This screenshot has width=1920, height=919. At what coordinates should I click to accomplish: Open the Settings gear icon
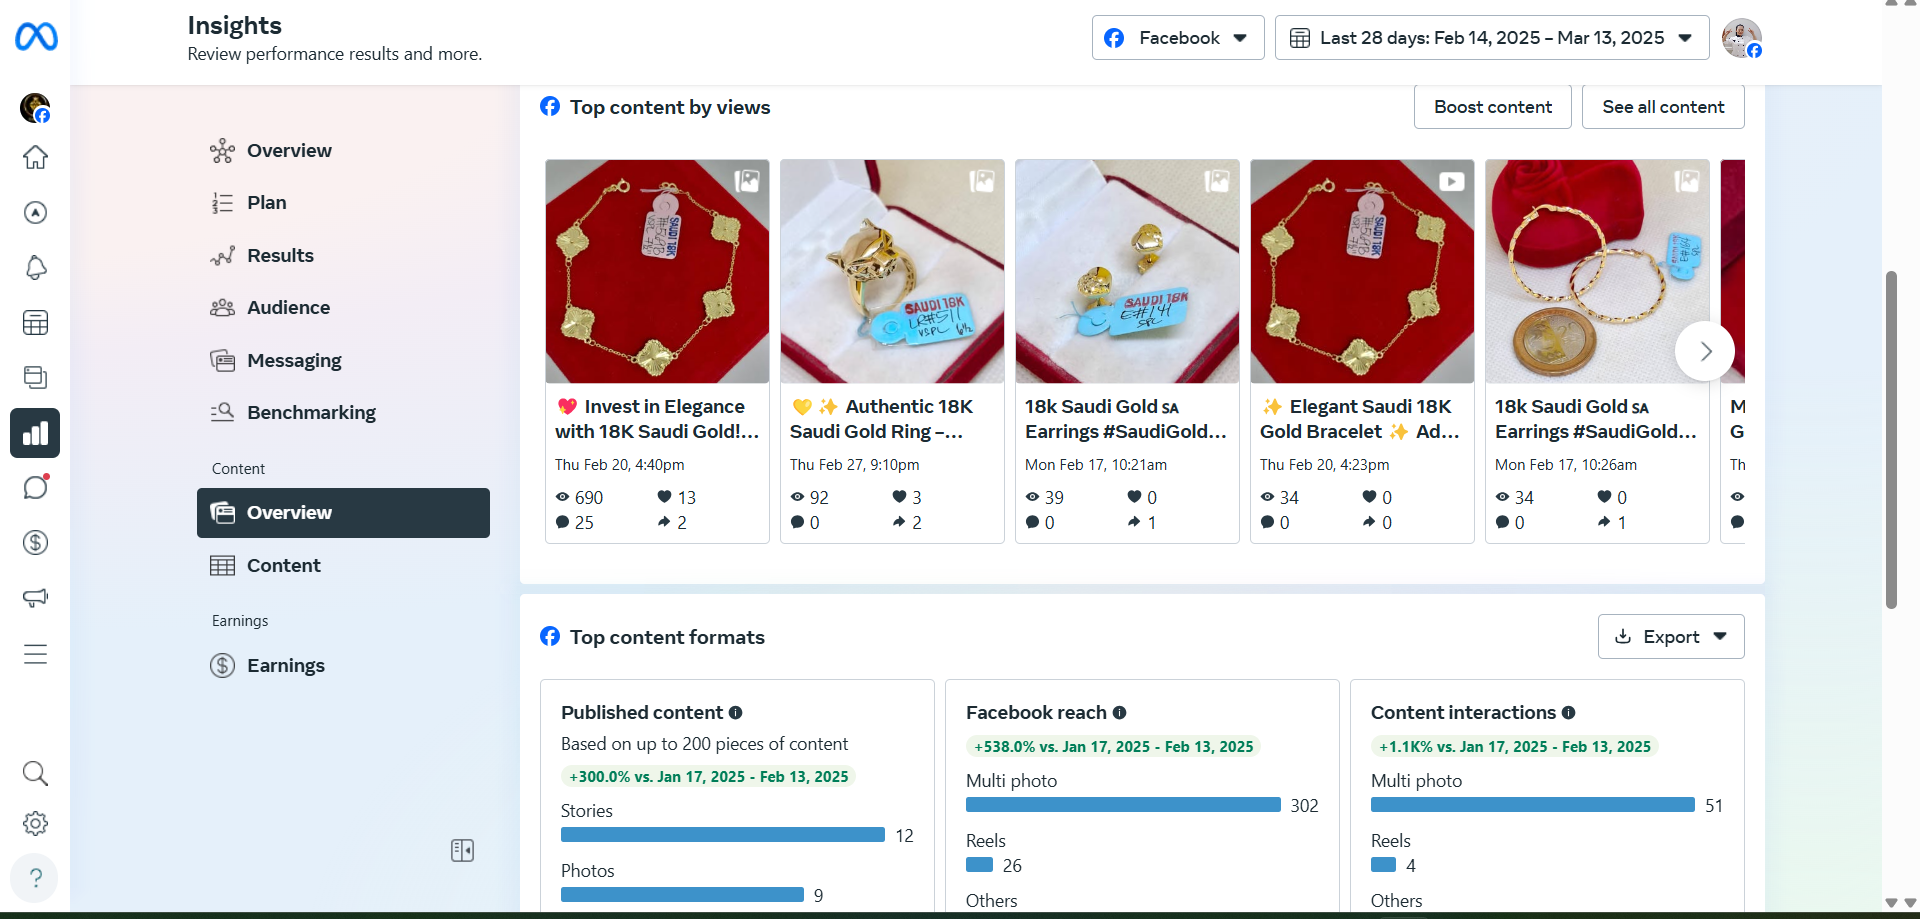[35, 824]
